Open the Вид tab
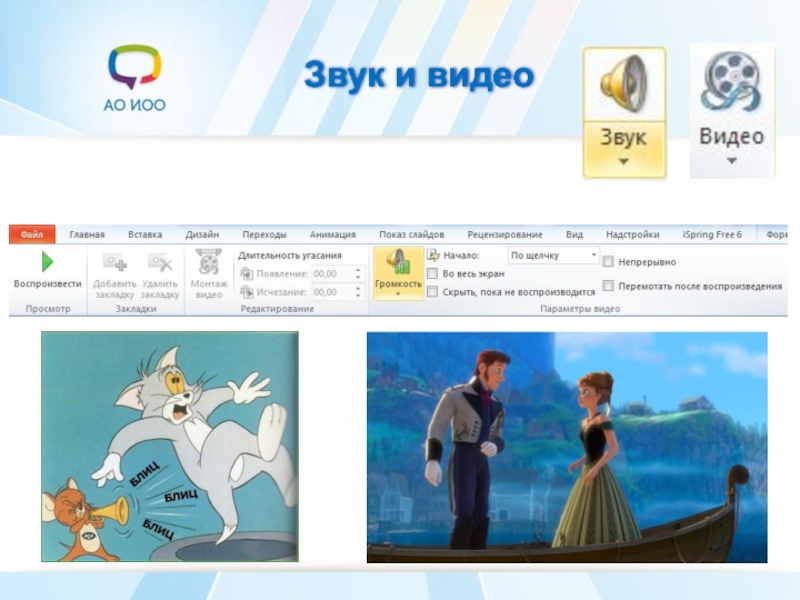 point(574,235)
